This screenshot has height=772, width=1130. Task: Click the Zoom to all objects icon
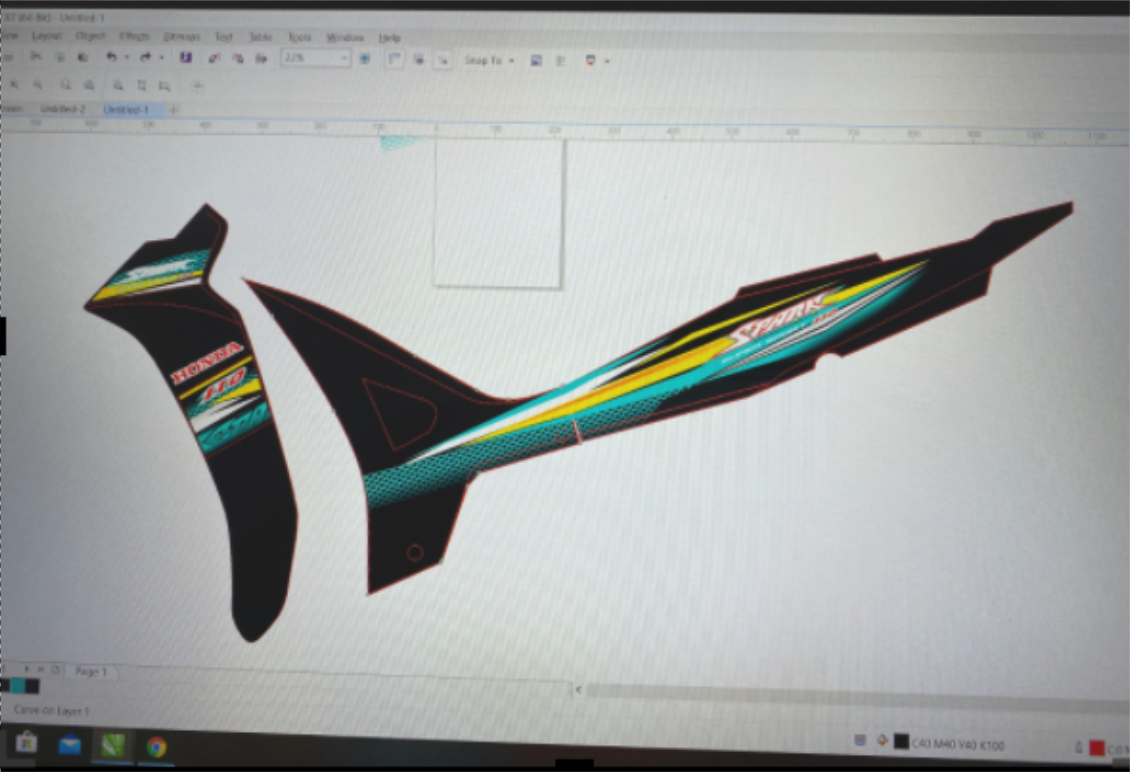click(x=89, y=85)
